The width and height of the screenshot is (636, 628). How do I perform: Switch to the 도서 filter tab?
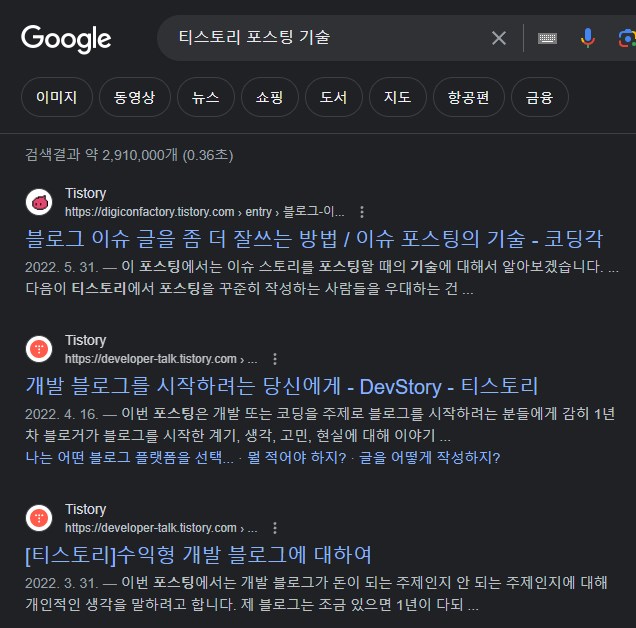(333, 97)
